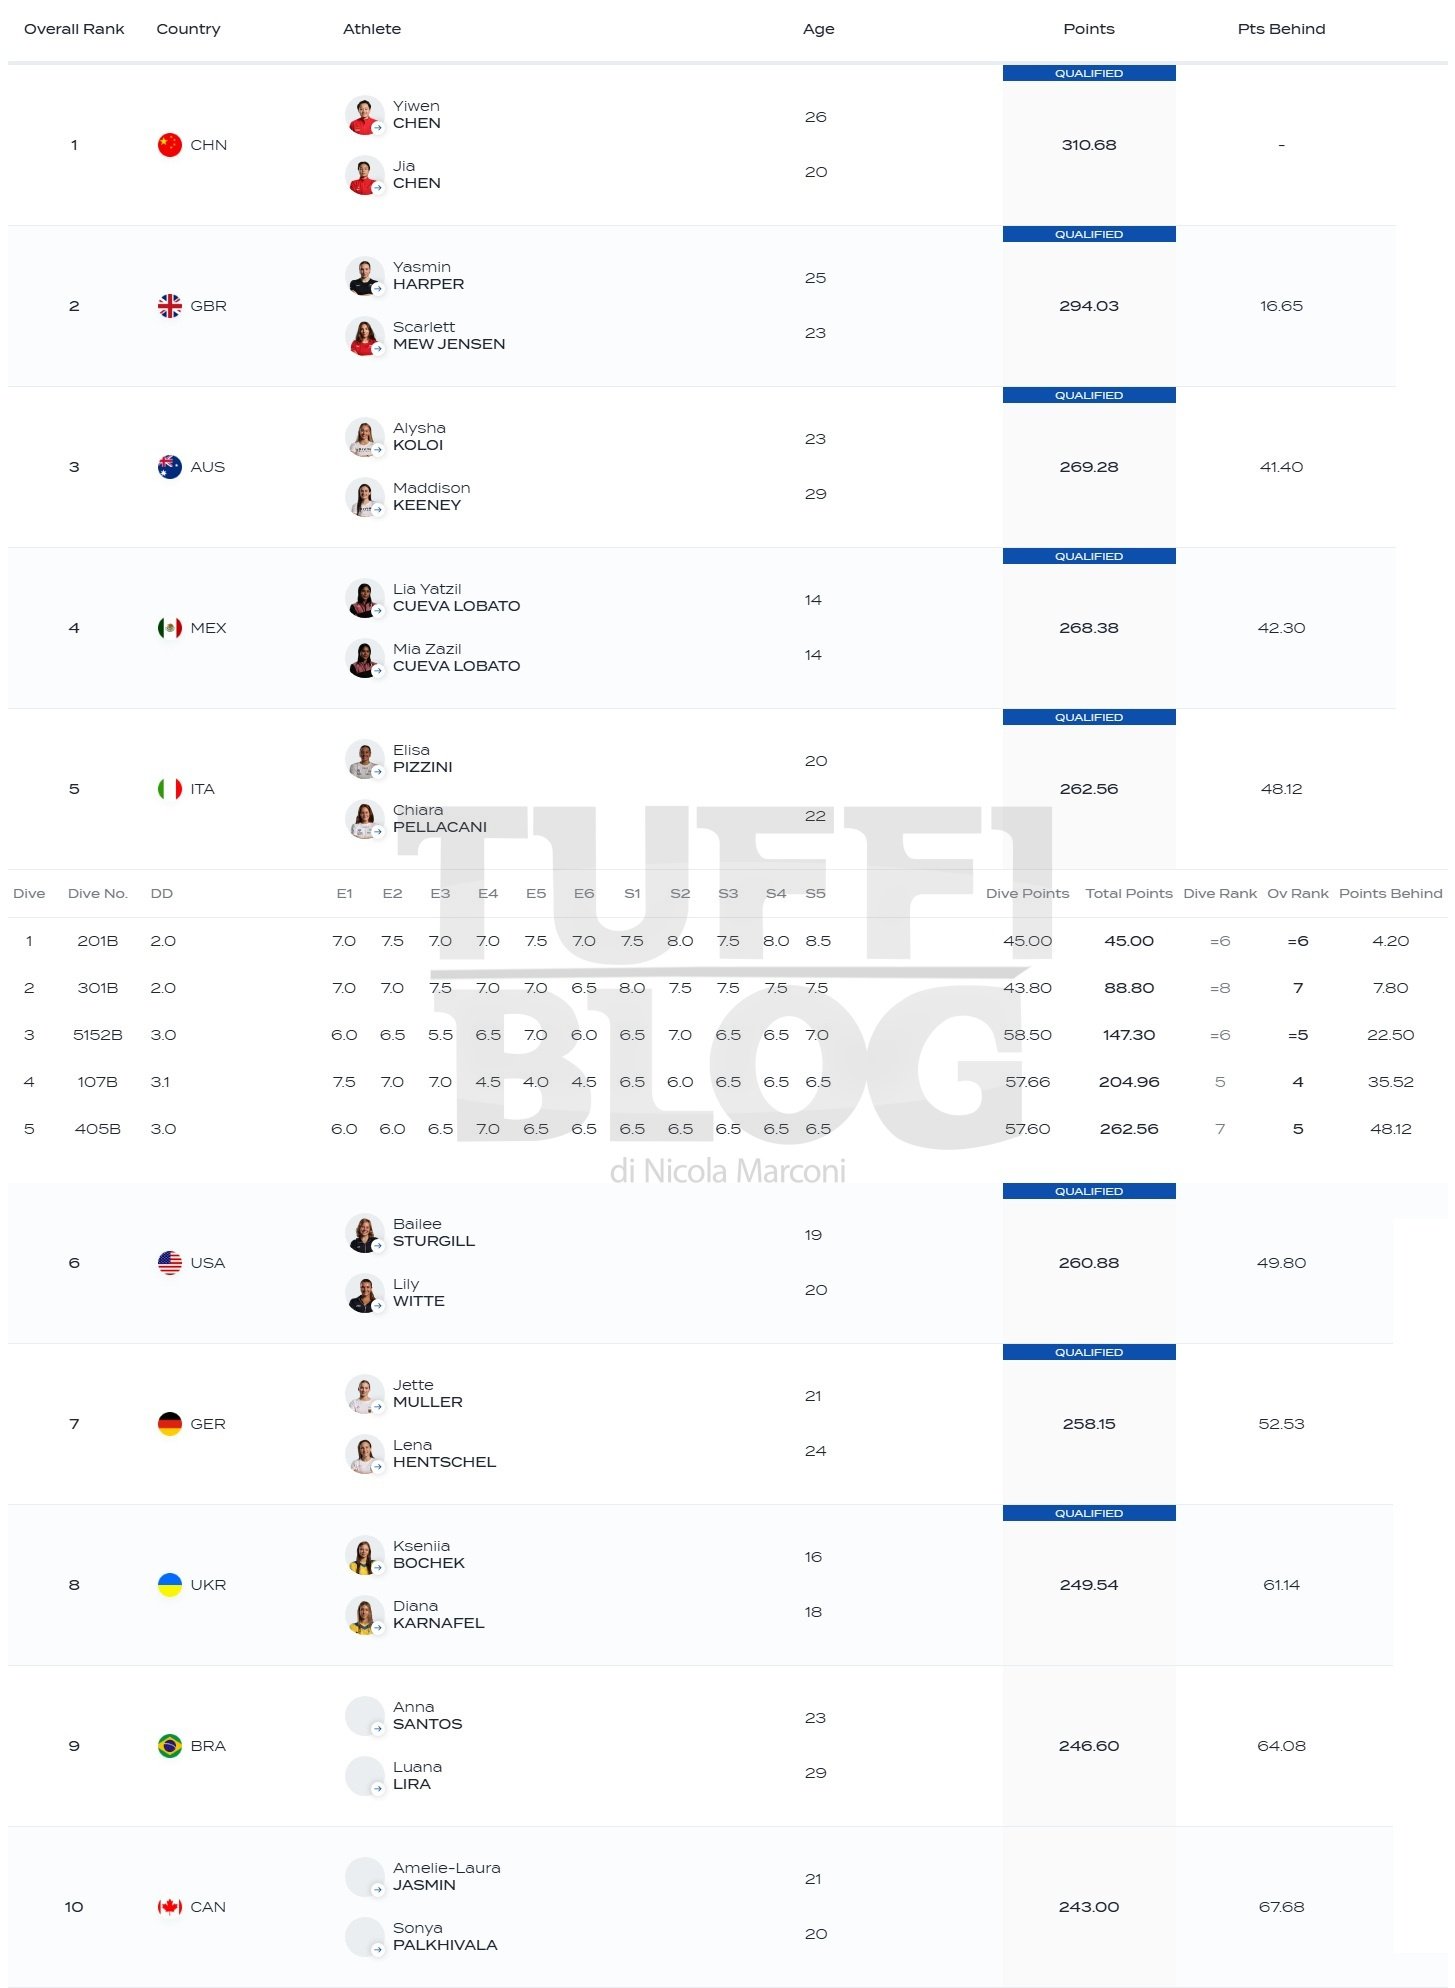
Task: Collapse Italy's dive details row
Action: click(x=700, y=789)
